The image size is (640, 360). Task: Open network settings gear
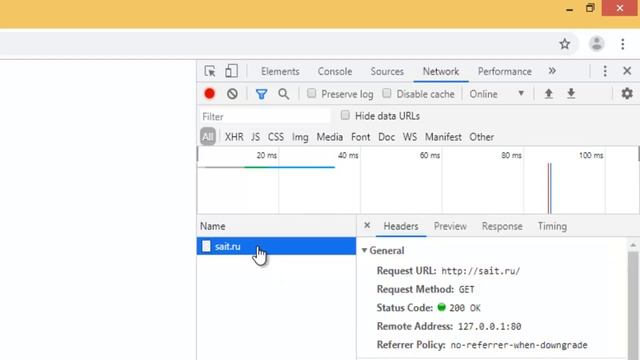pos(627,93)
